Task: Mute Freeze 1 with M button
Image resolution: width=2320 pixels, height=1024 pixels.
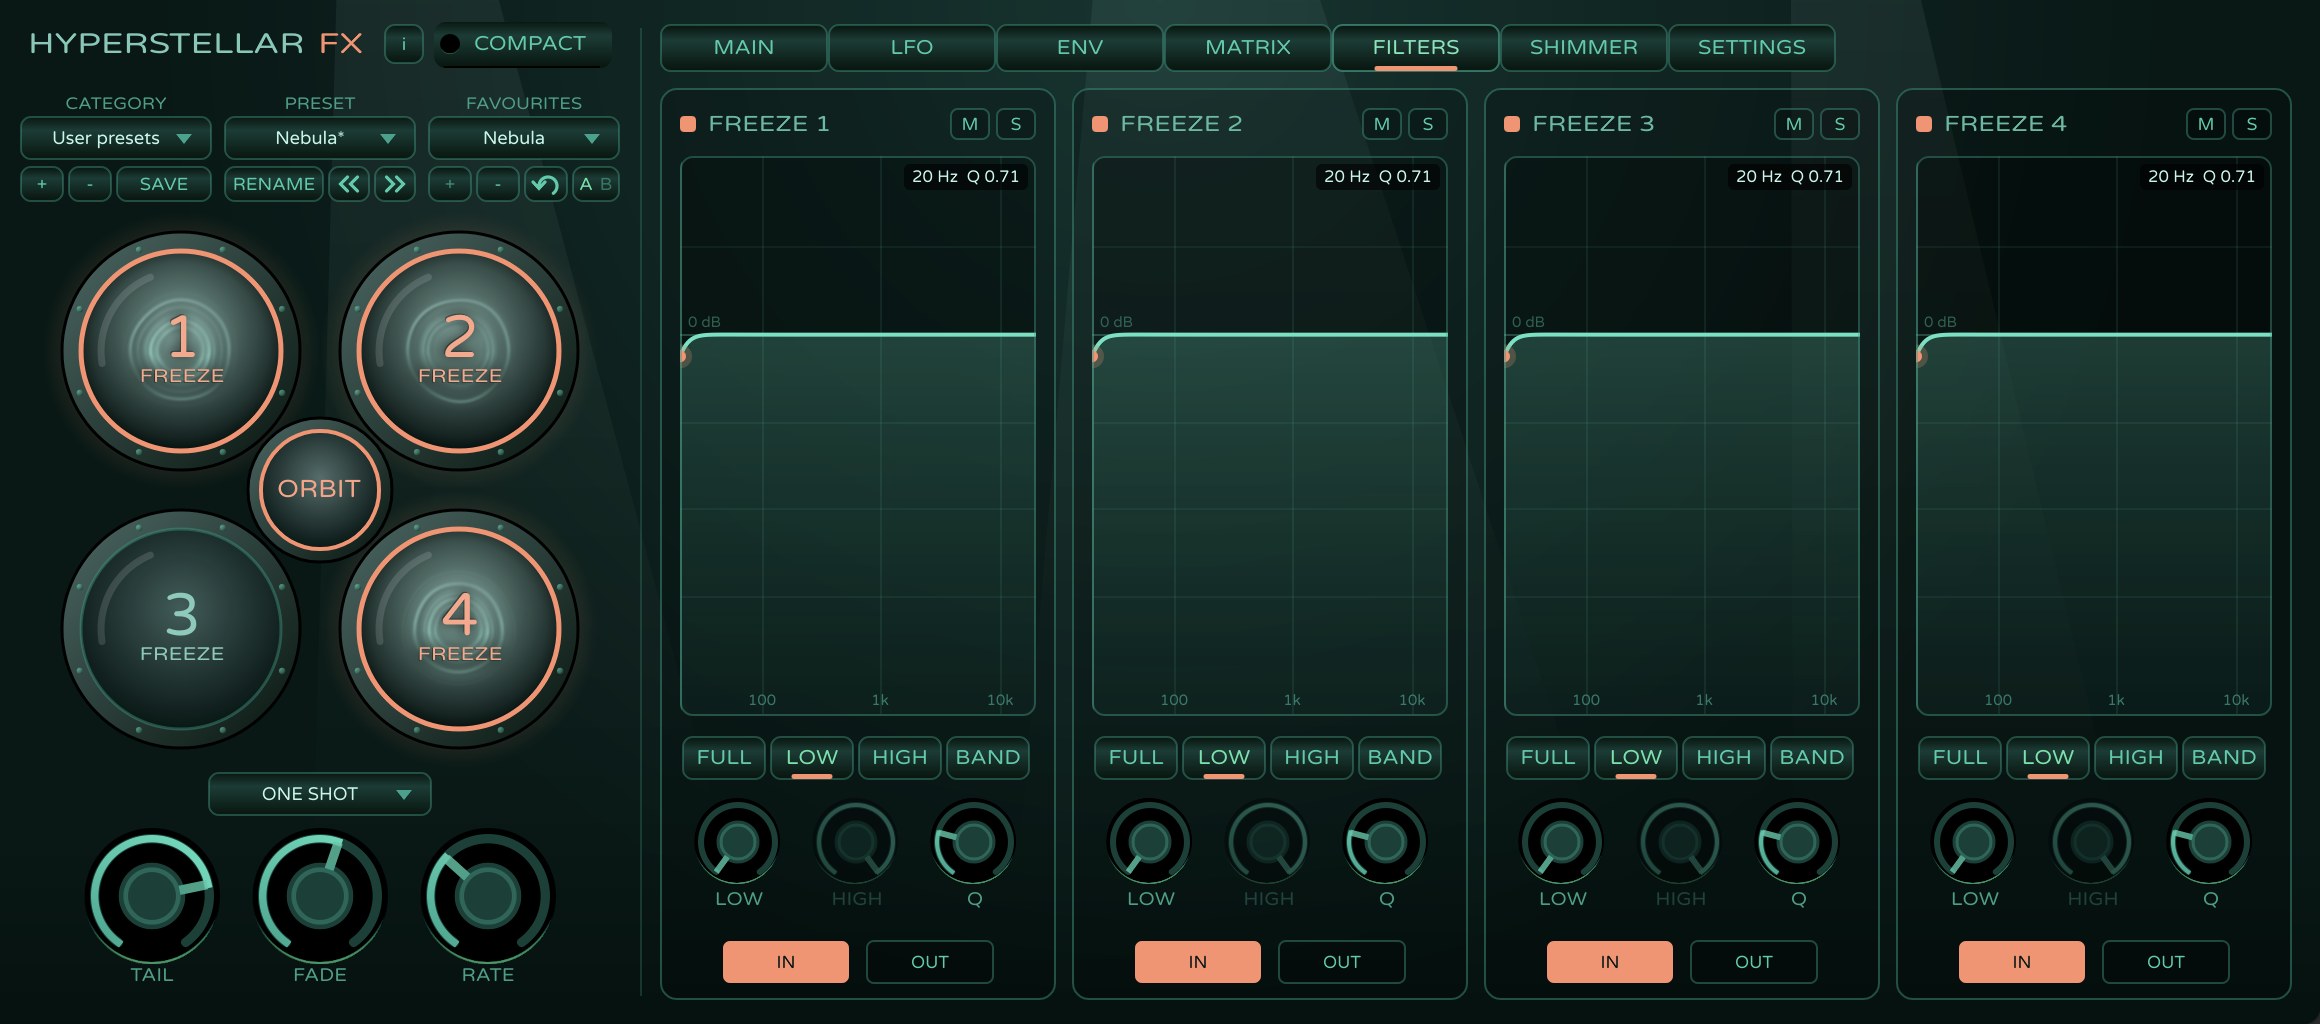Action: point(970,124)
